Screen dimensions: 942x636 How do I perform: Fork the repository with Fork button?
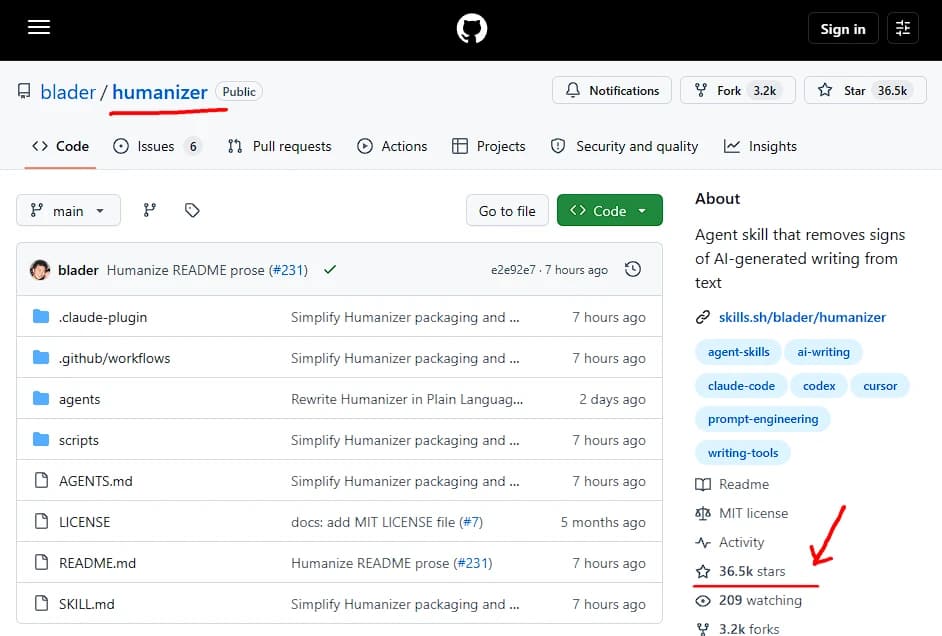click(x=738, y=91)
